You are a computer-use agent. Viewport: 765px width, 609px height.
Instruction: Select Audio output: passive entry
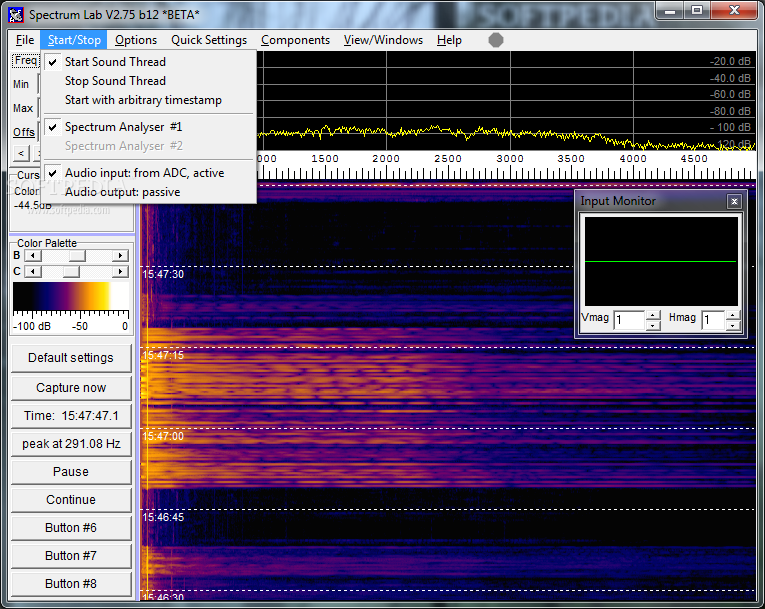(149, 192)
